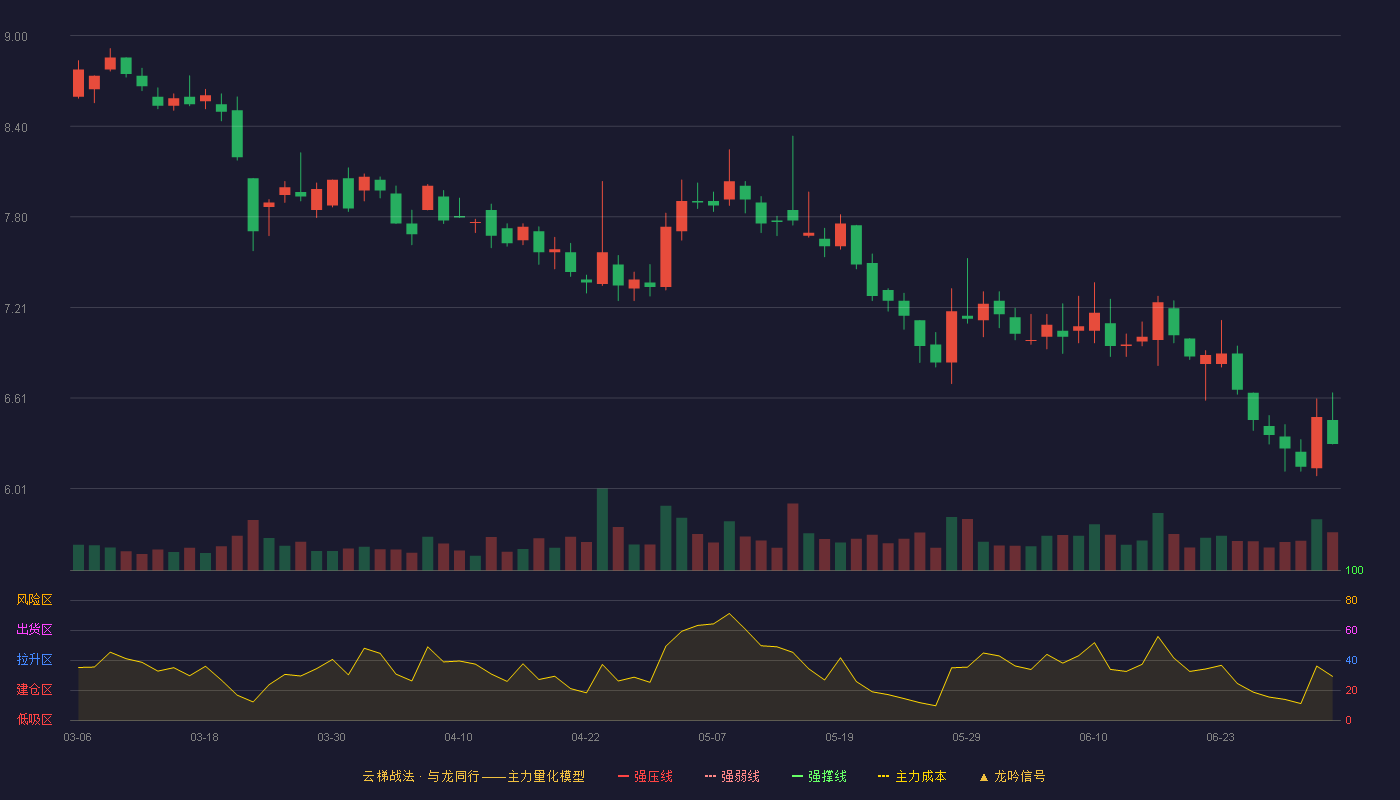Toggle the 主力成本 legend entry
Viewport: 1400px width, 800px height.
pyautogui.click(x=912, y=776)
